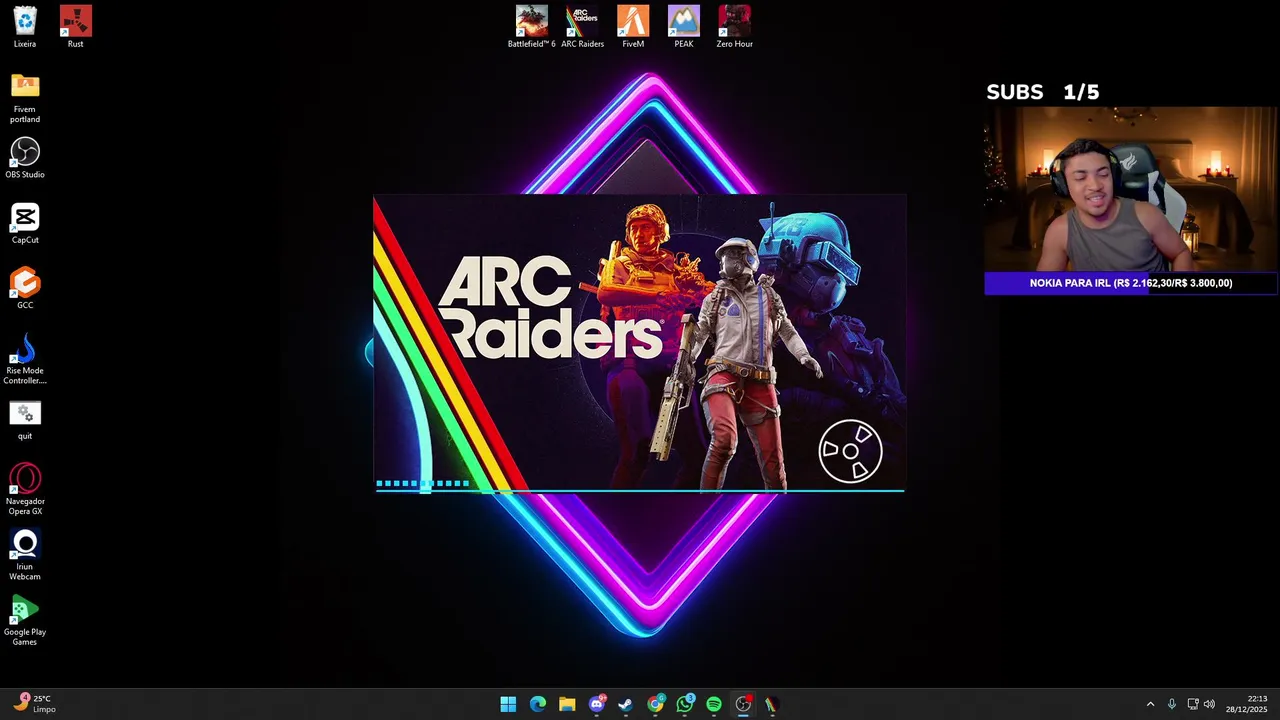Open the network status tray icon

(1192, 704)
